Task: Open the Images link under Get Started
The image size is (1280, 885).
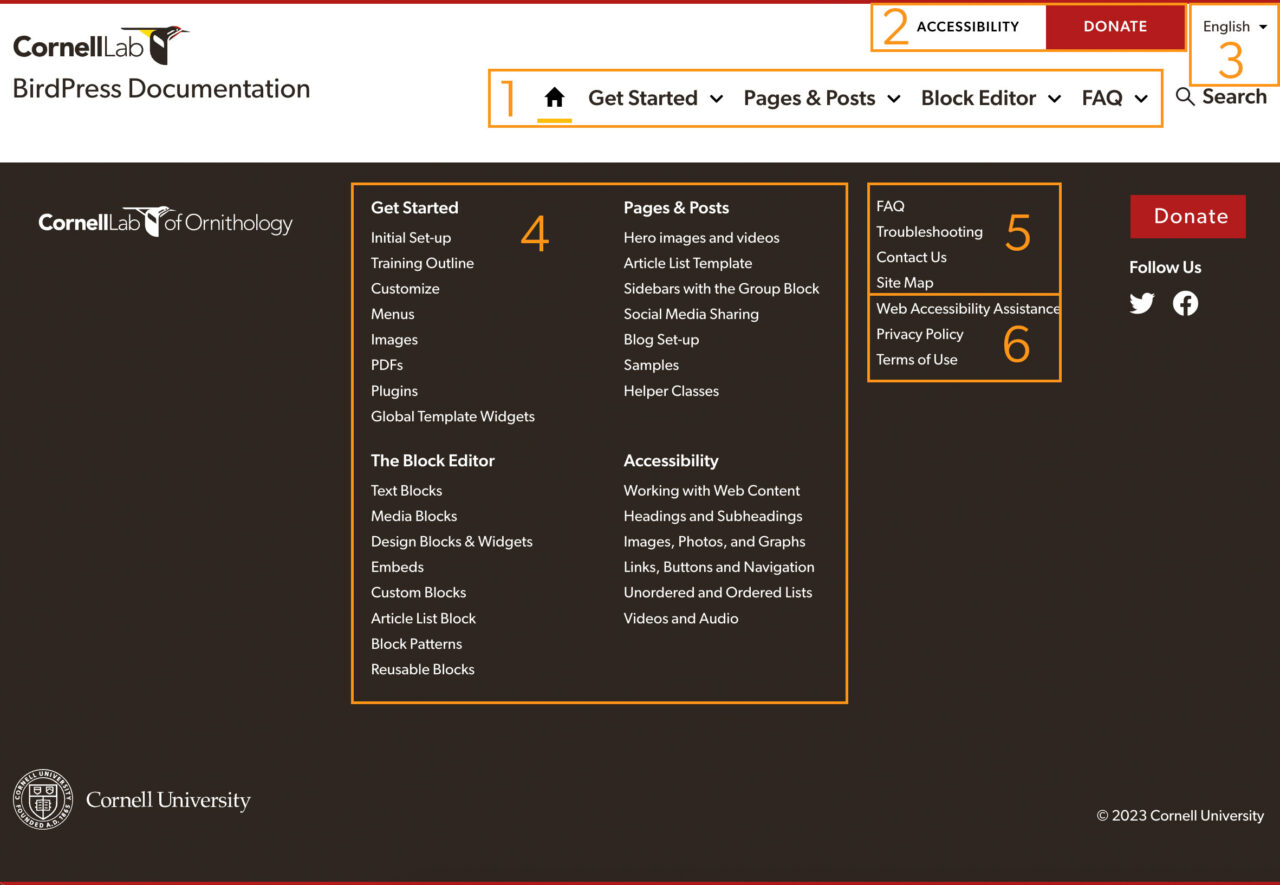Action: point(394,340)
